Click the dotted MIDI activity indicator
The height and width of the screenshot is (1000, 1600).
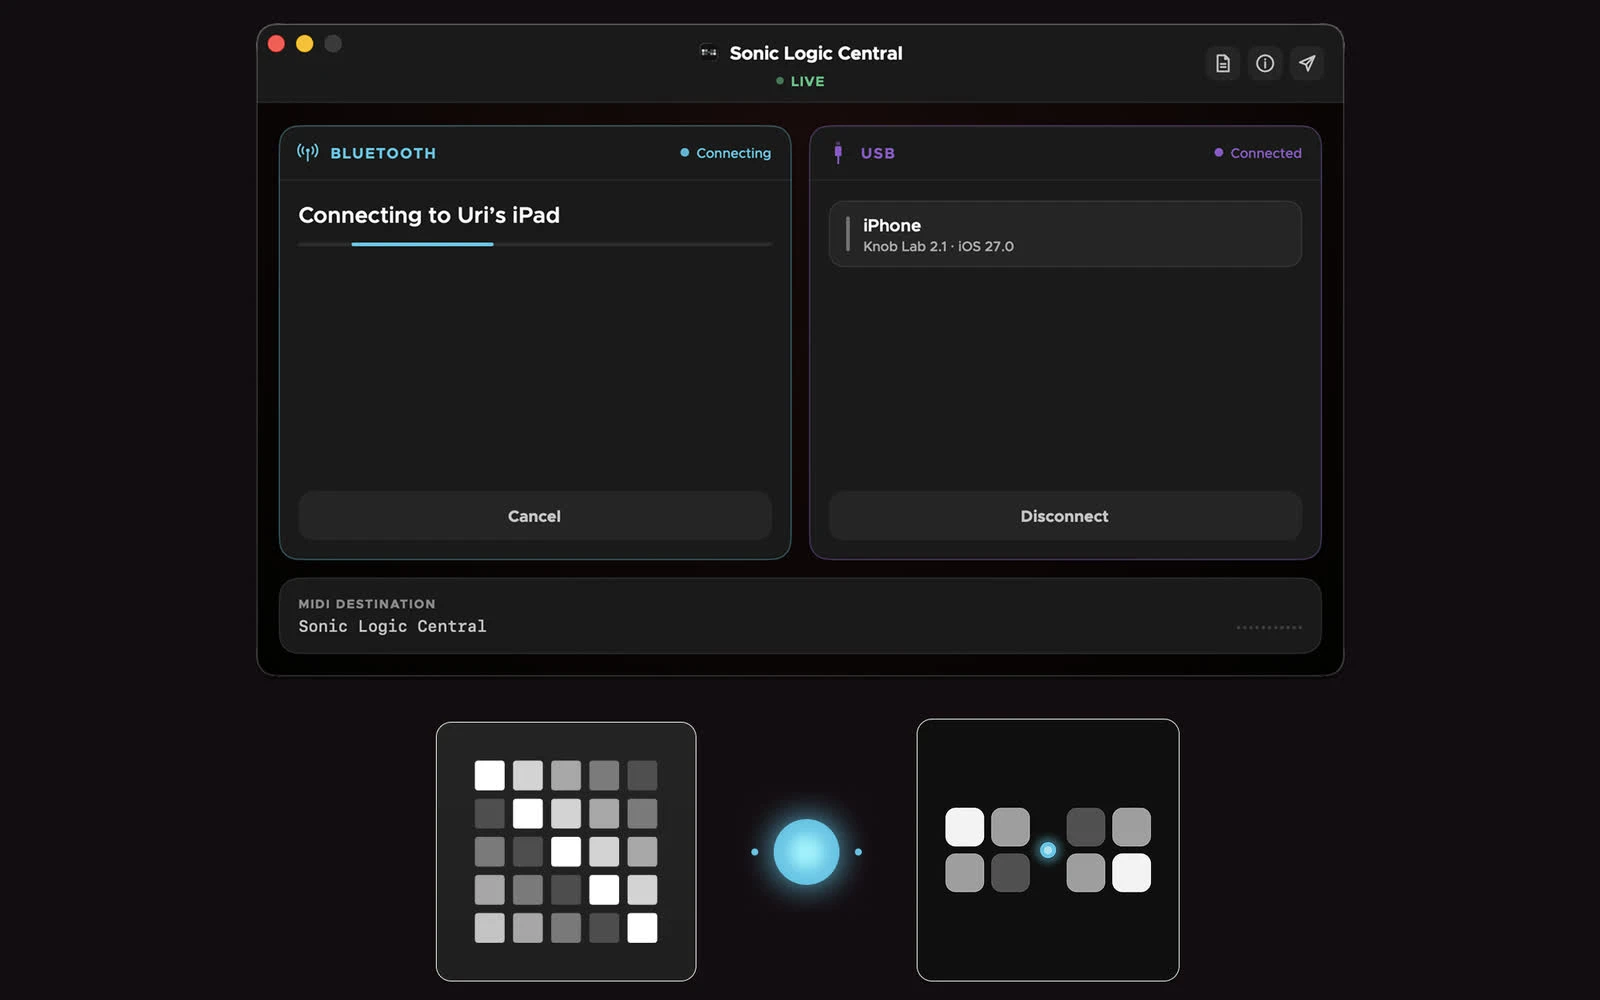click(1269, 628)
